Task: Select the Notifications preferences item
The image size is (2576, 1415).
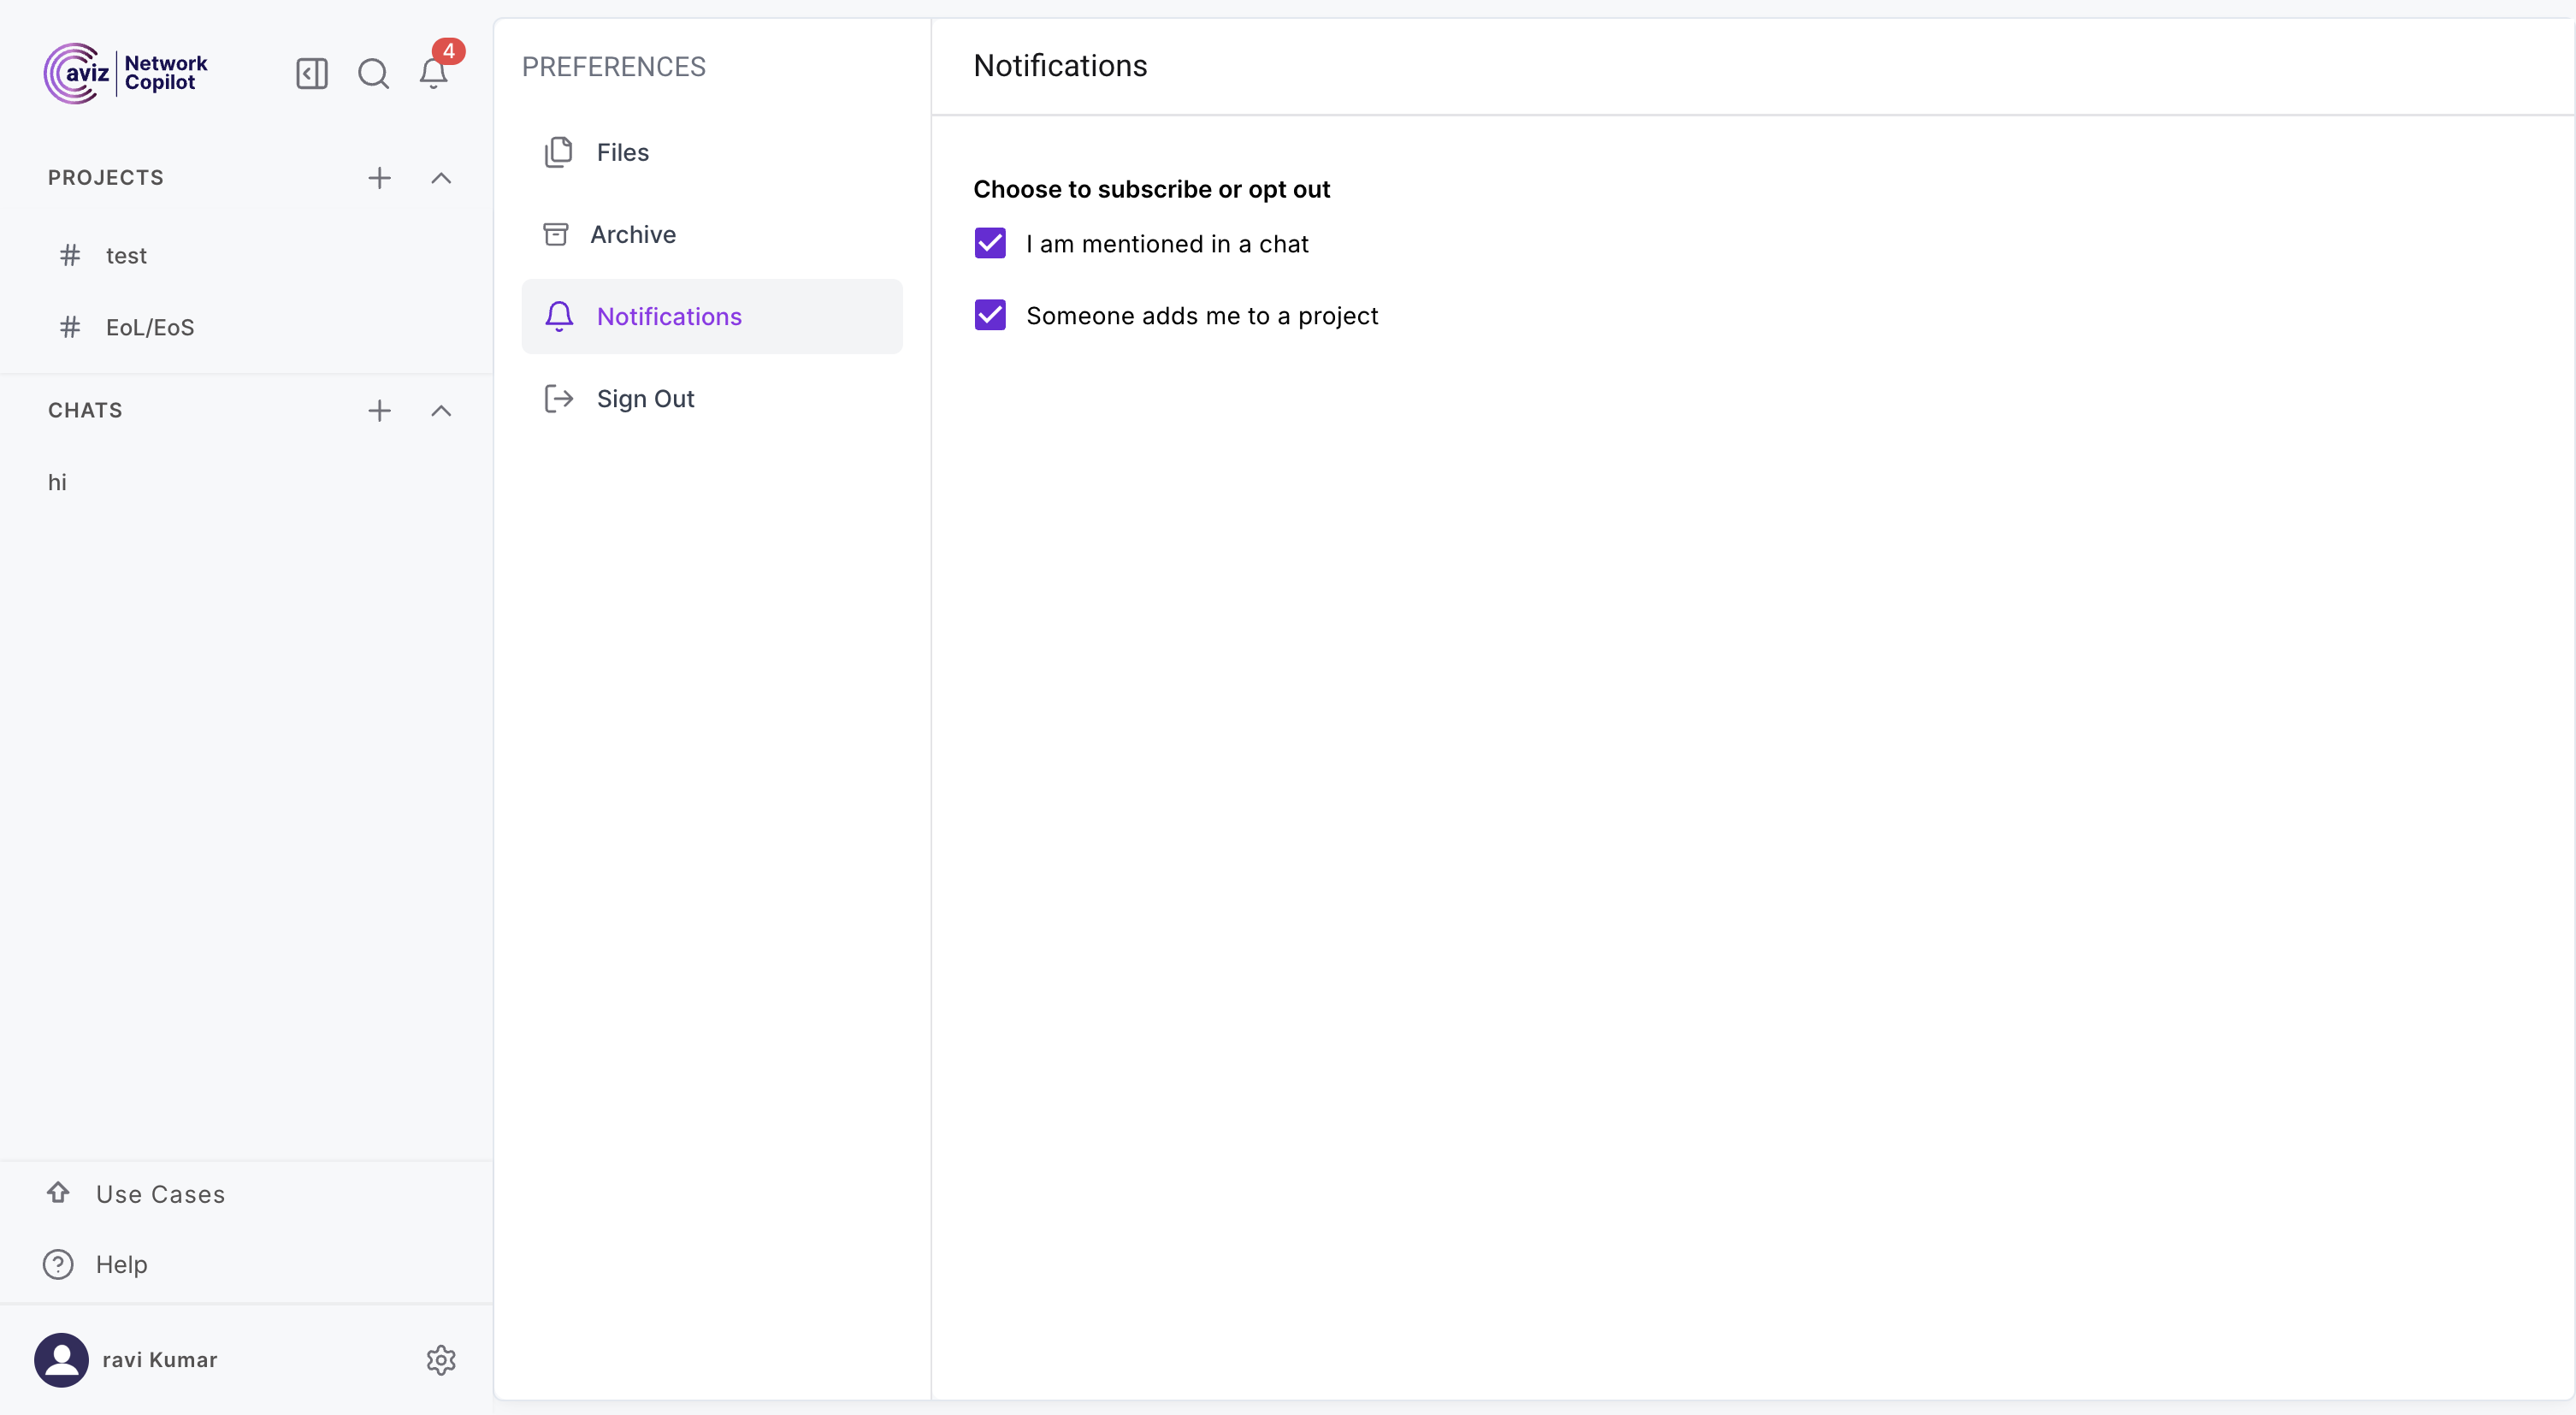Action: [x=668, y=316]
